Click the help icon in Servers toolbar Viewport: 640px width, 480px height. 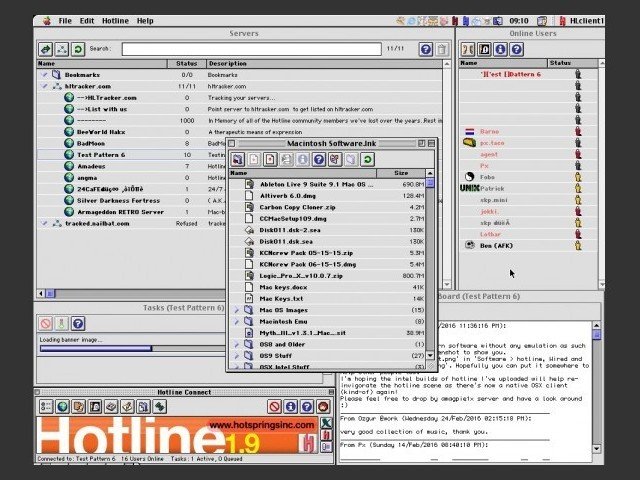pos(426,49)
